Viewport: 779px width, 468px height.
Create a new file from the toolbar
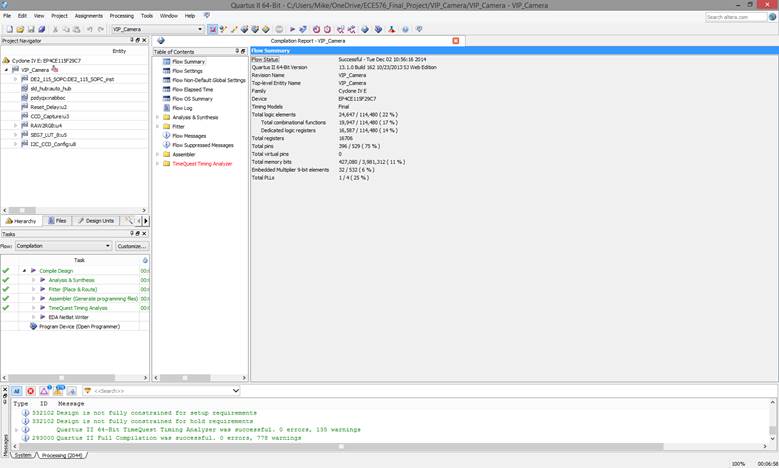tap(9, 29)
